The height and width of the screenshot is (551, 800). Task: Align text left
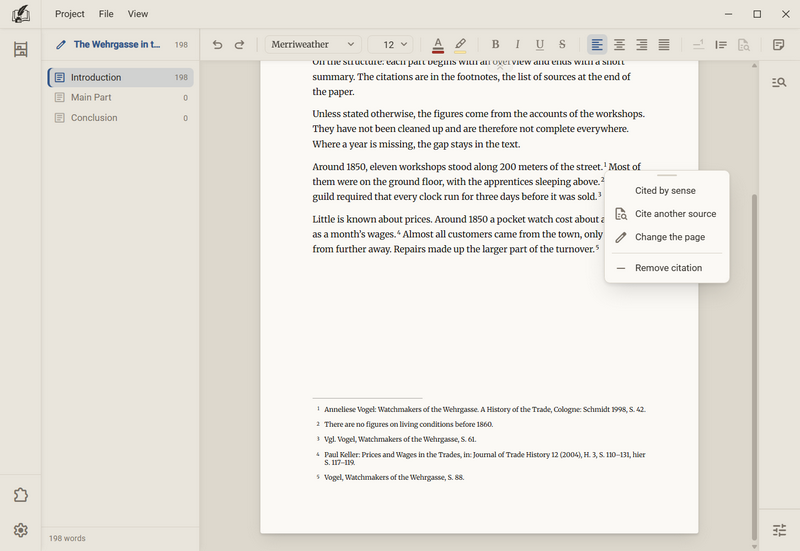(597, 44)
